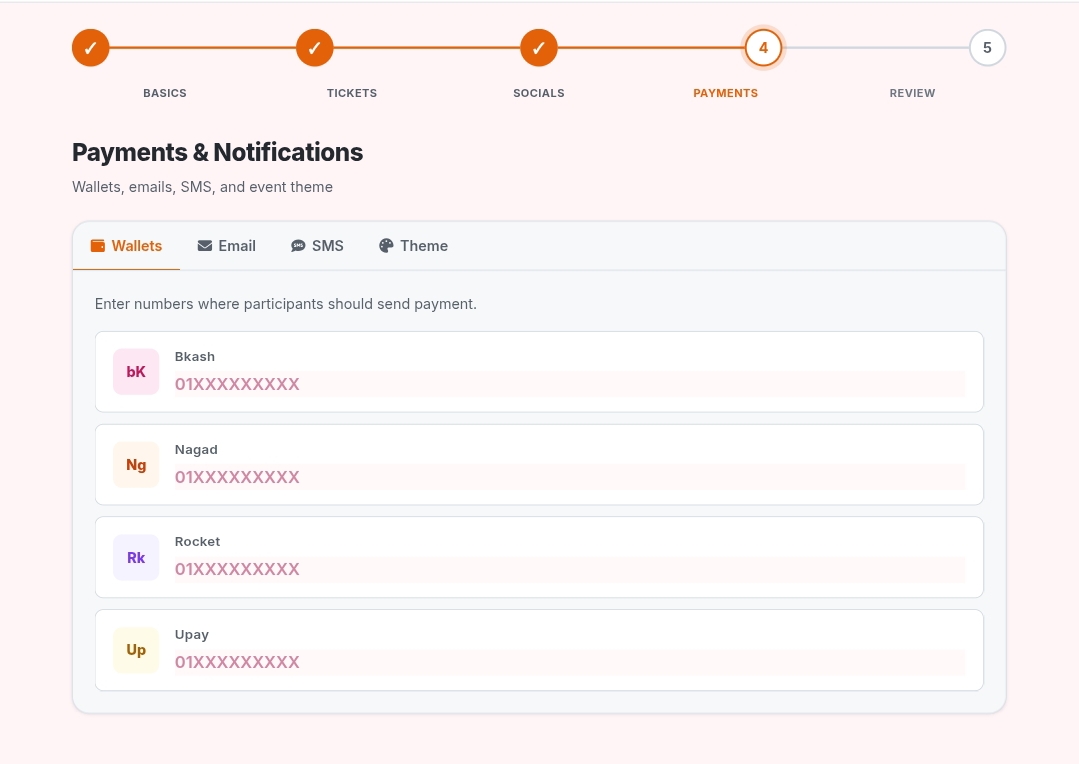Click the Nagad number input field
Viewport: 1079px width, 764px height.
(x=570, y=477)
